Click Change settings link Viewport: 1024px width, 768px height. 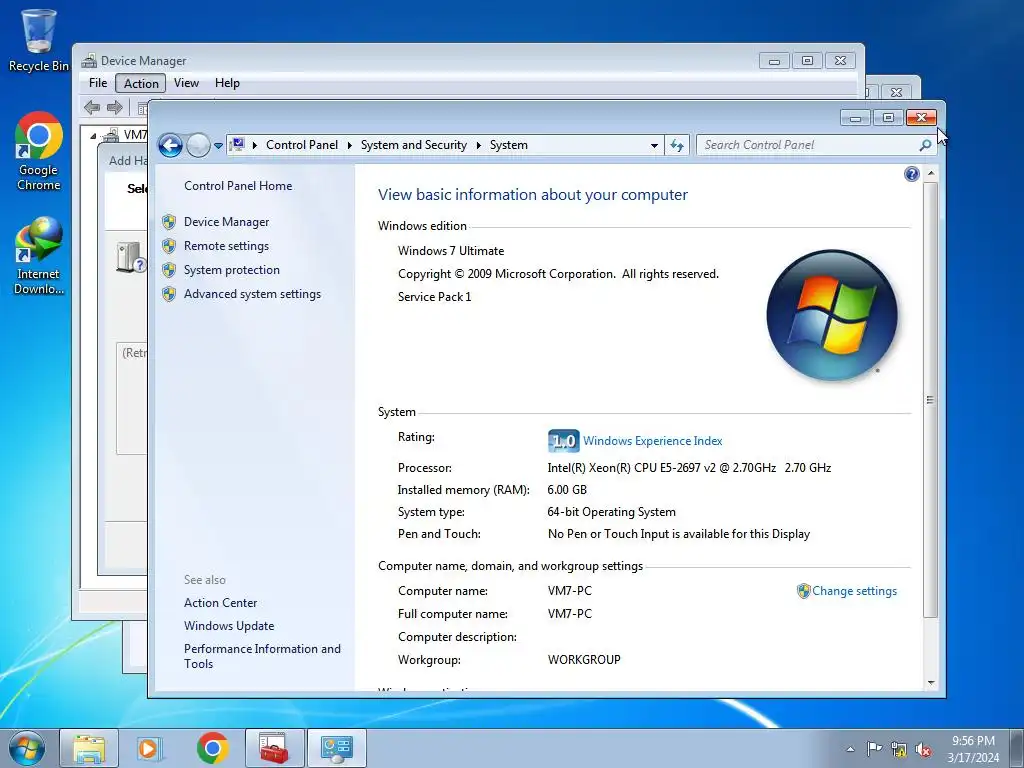point(854,591)
